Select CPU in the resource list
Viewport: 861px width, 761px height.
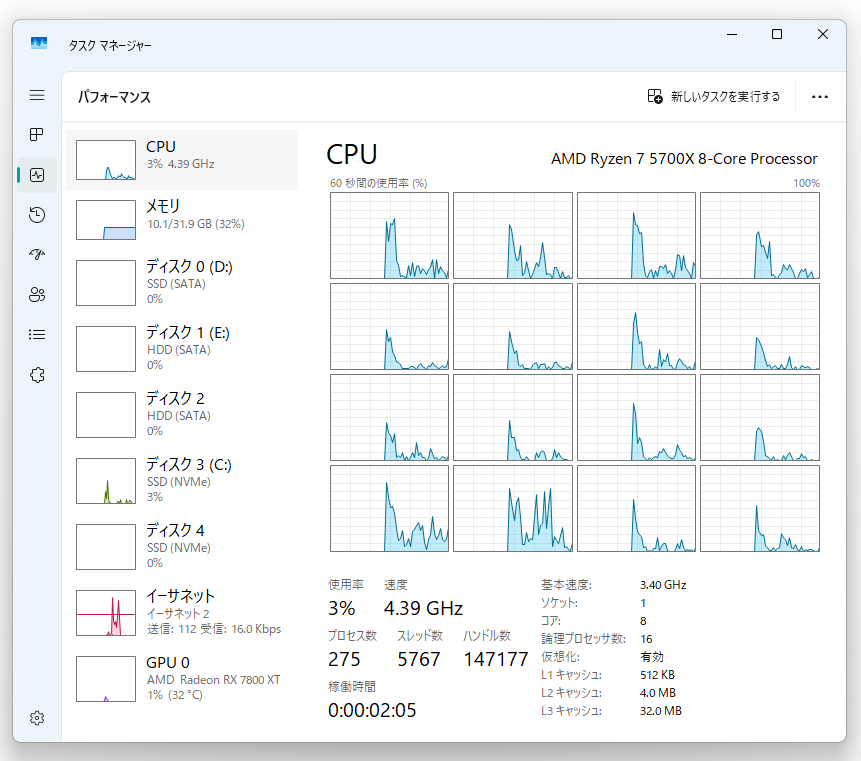182,160
